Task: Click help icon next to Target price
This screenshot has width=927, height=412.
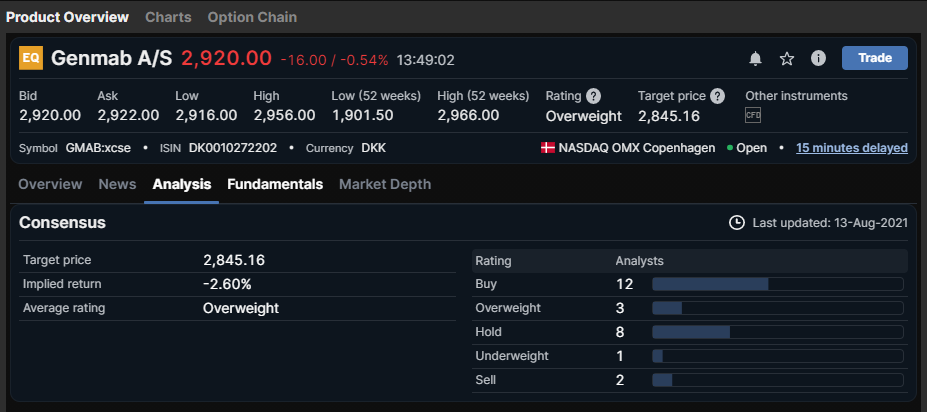Action: [x=718, y=96]
